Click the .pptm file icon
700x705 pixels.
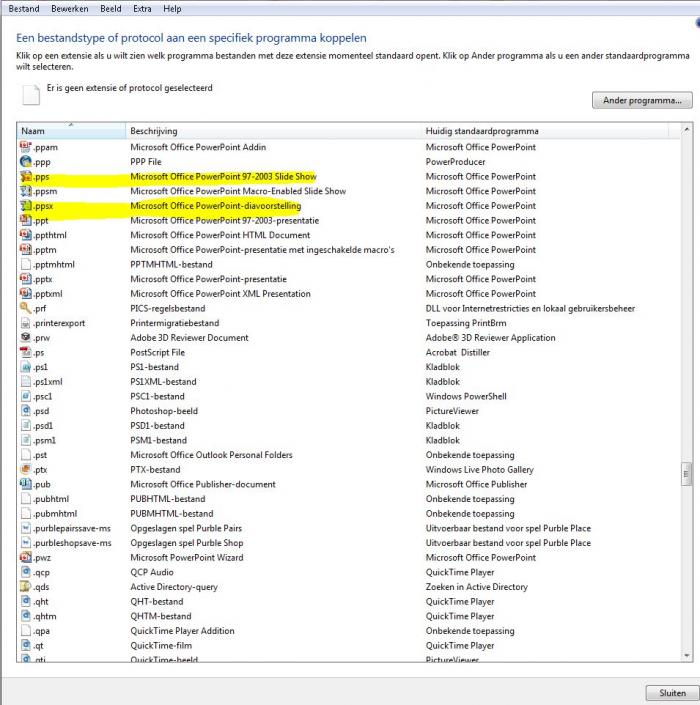click(26, 250)
